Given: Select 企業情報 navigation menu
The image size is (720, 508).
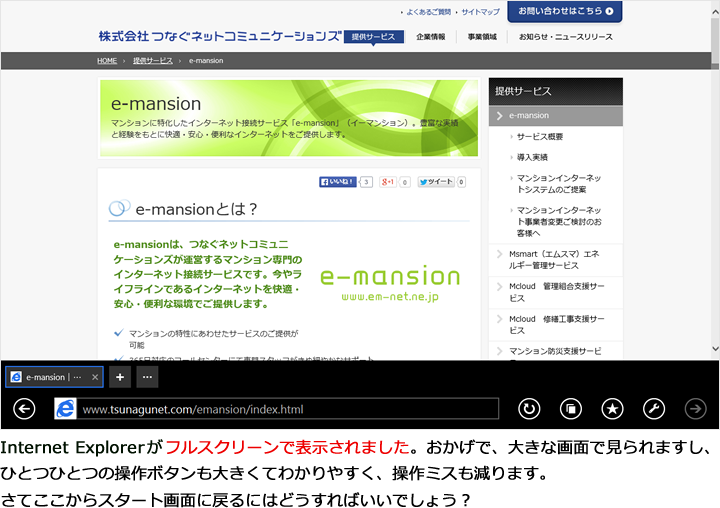Looking at the screenshot, I should pos(430,37).
